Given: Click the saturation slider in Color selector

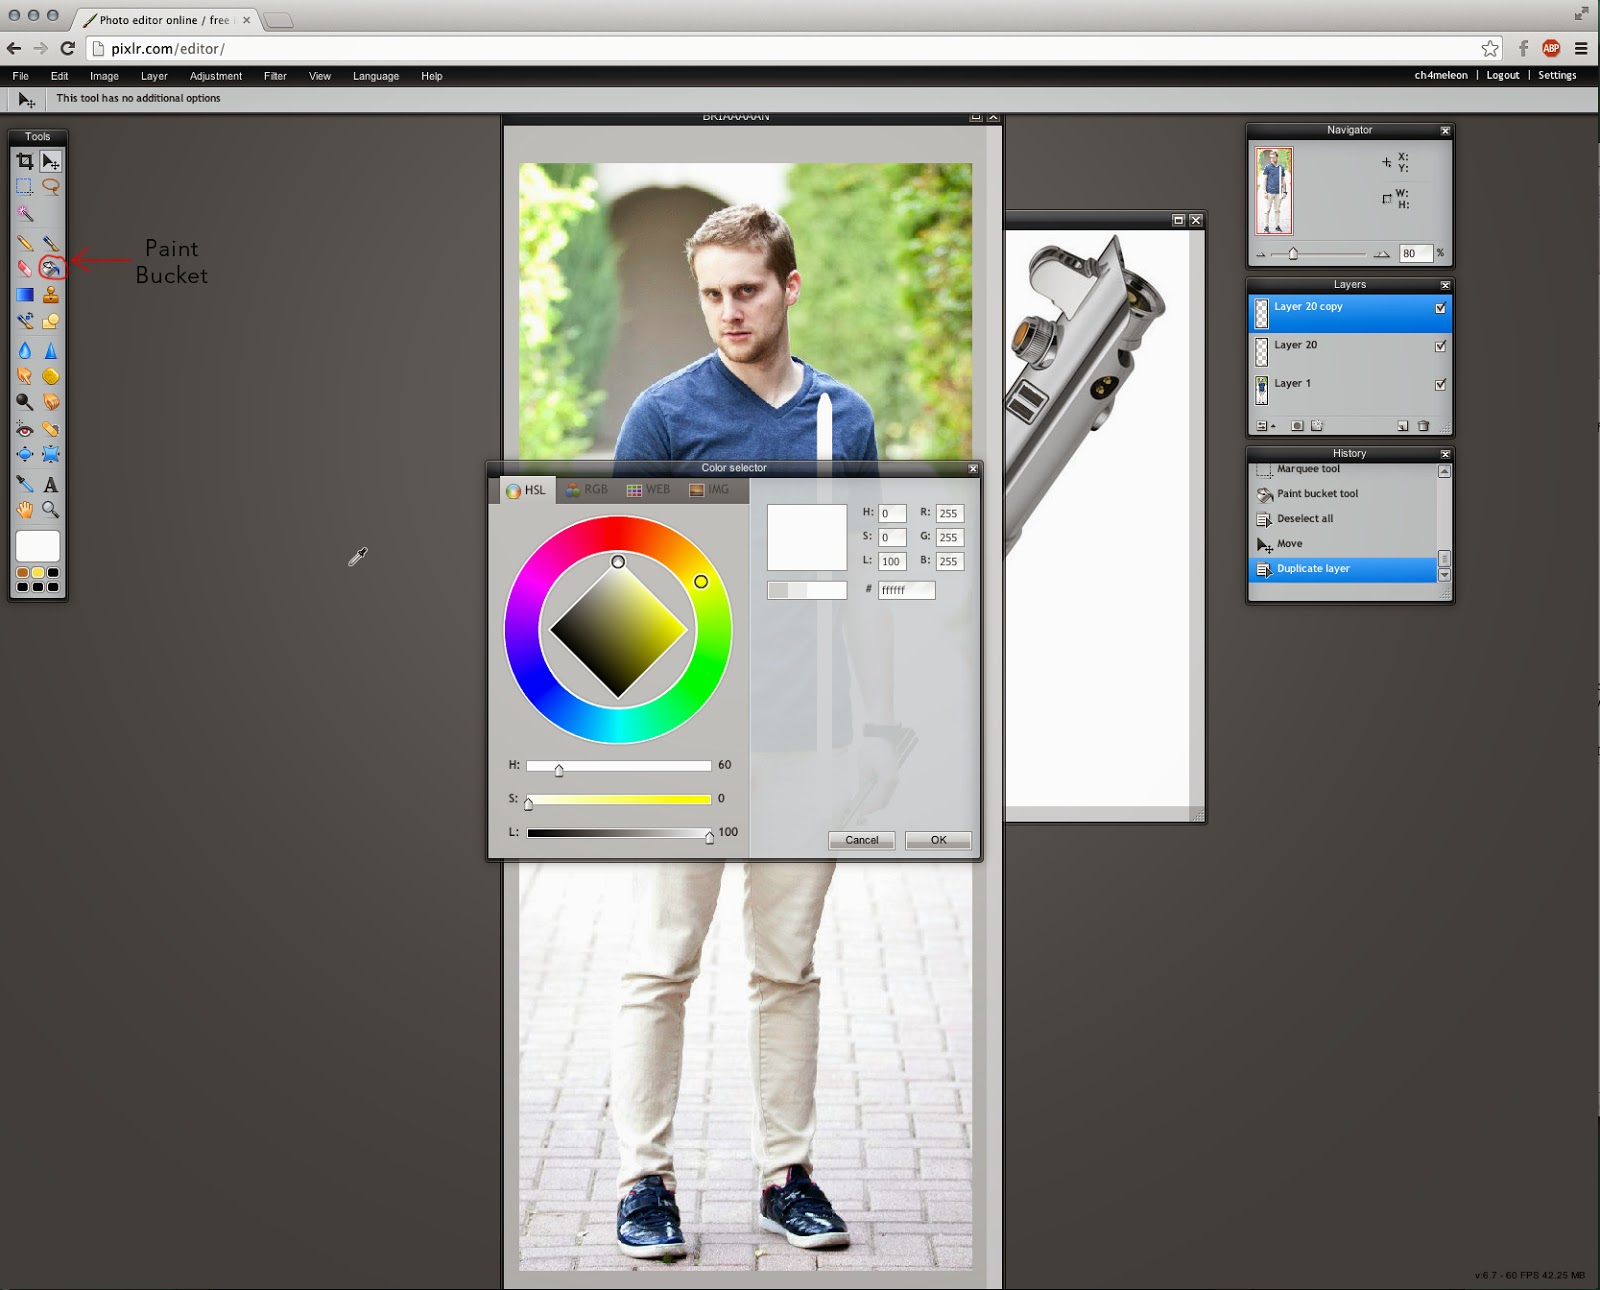Looking at the screenshot, I should (x=619, y=799).
